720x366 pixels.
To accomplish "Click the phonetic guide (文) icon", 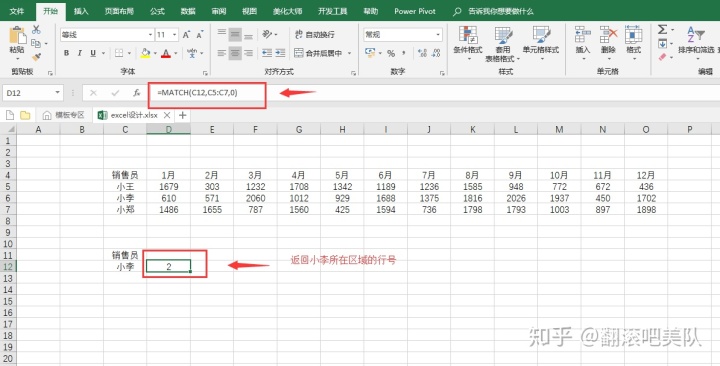I will tap(192, 53).
